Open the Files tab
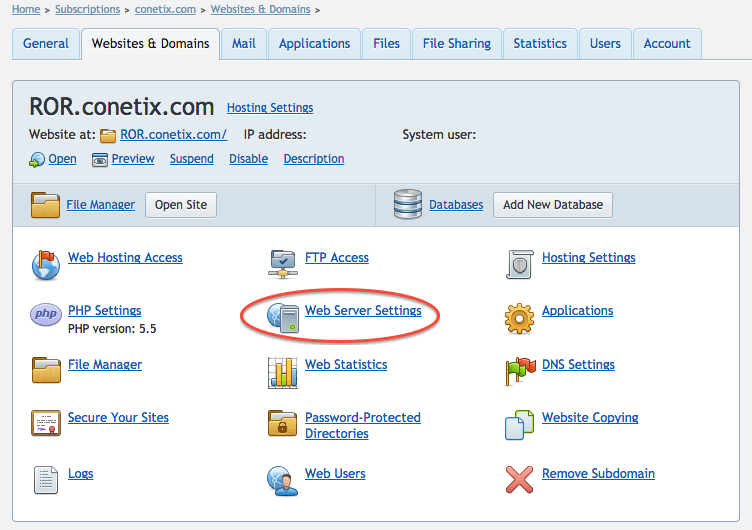Image resolution: width=752 pixels, height=530 pixels. [x=387, y=44]
